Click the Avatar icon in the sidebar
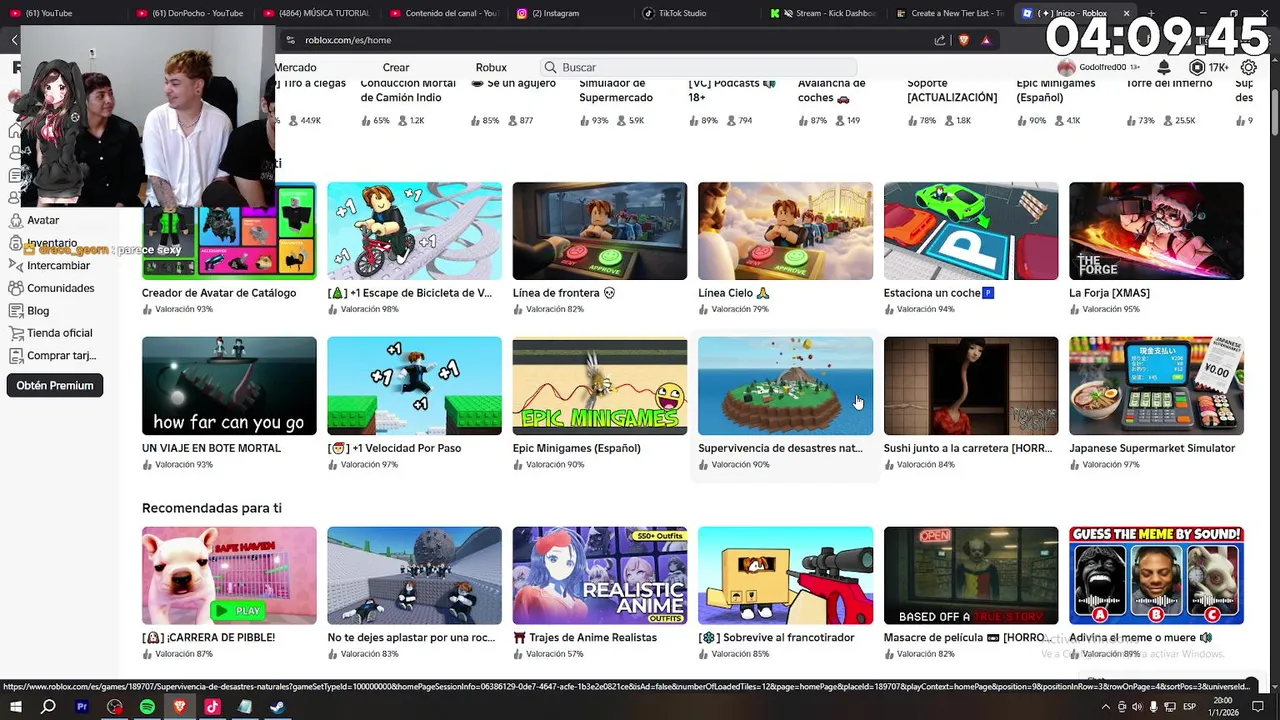 [x=15, y=220]
